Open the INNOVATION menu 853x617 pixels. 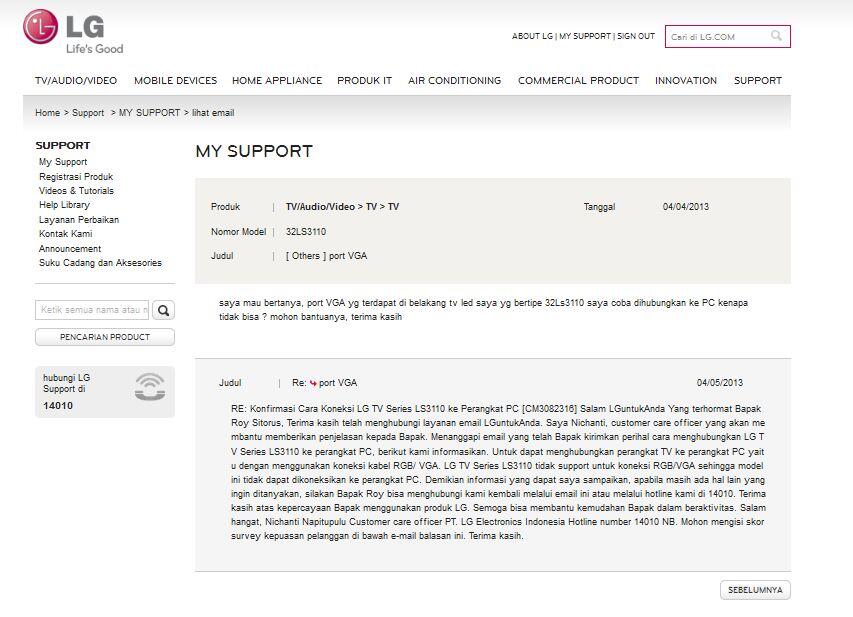click(686, 81)
